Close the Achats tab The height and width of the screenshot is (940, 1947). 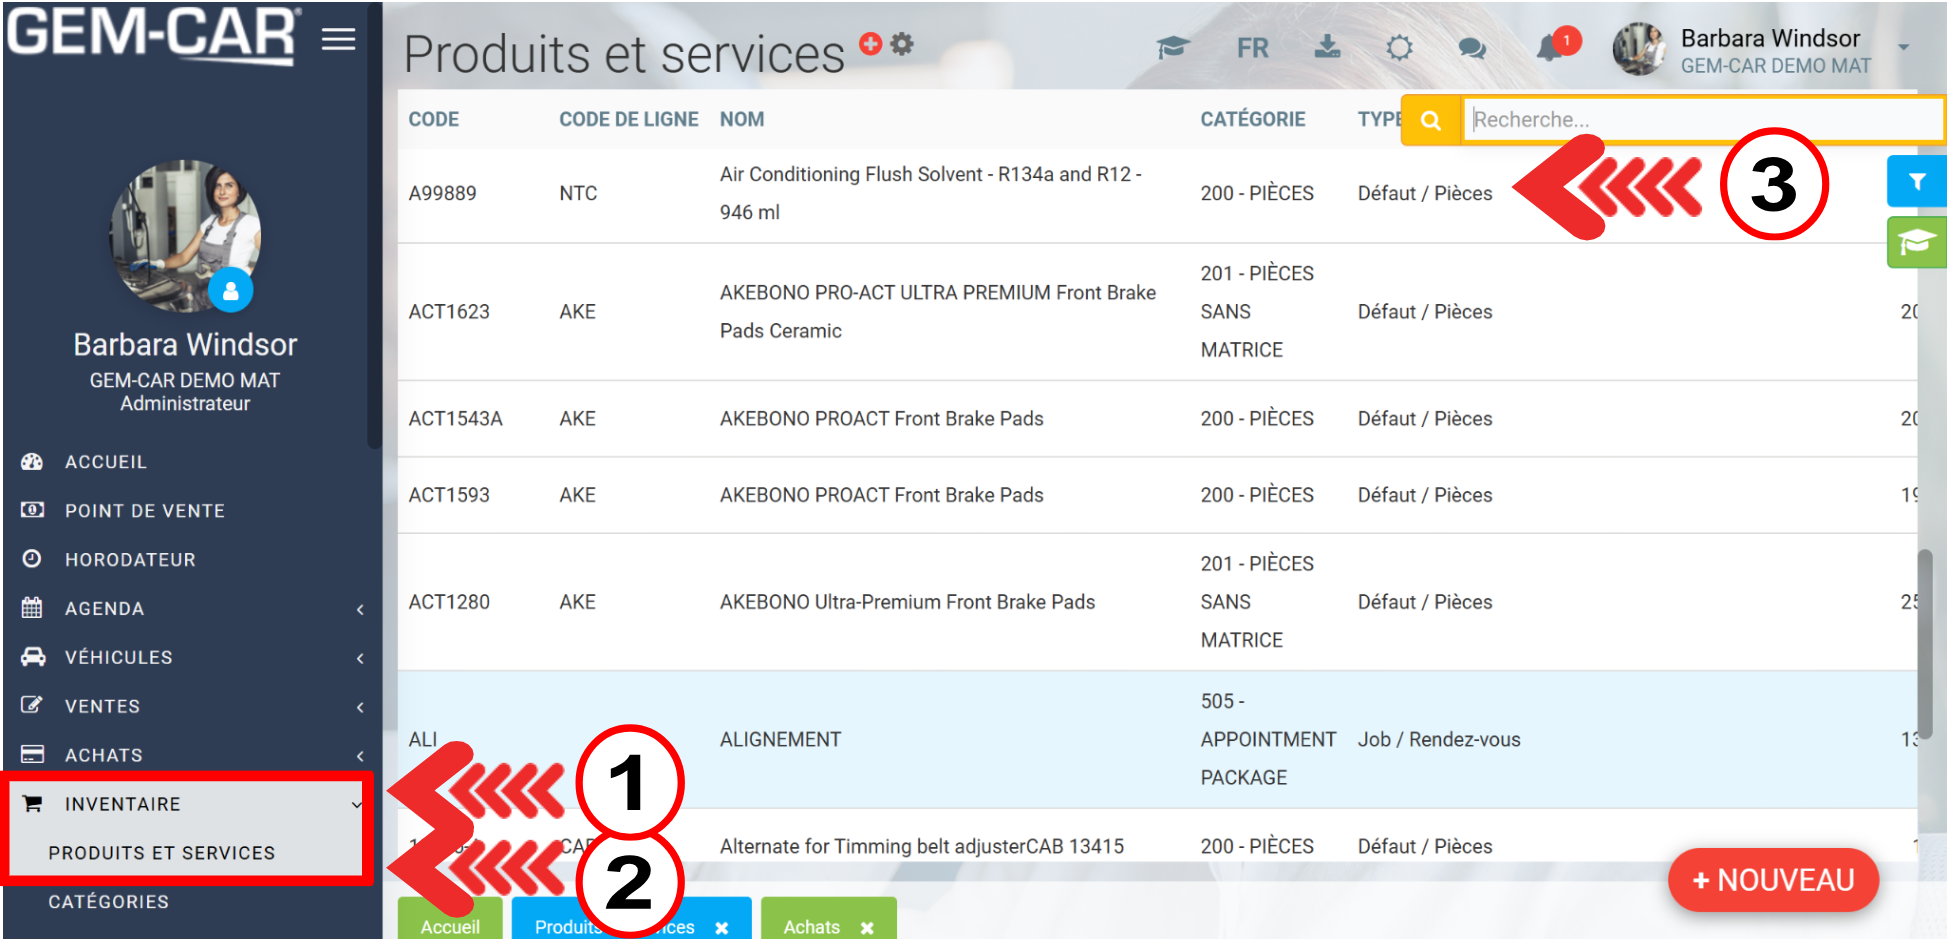tap(867, 928)
